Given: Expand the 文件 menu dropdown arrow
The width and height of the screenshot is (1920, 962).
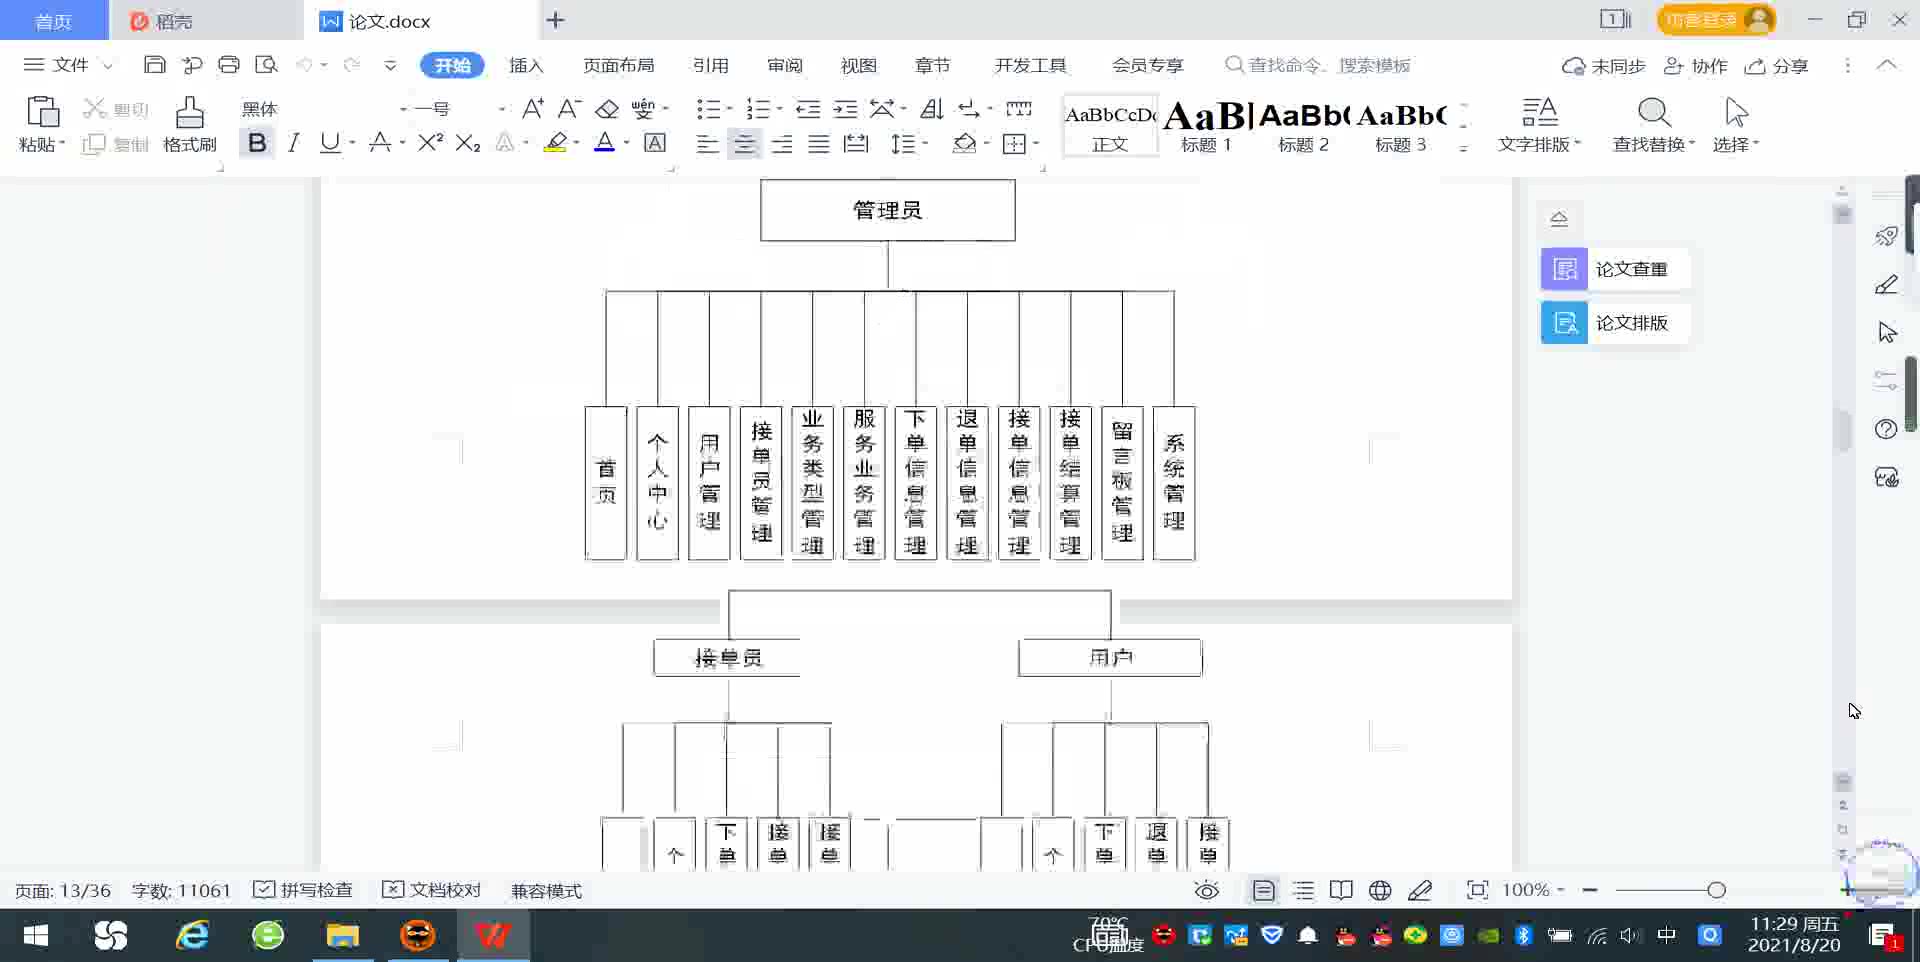Looking at the screenshot, I should [x=108, y=65].
